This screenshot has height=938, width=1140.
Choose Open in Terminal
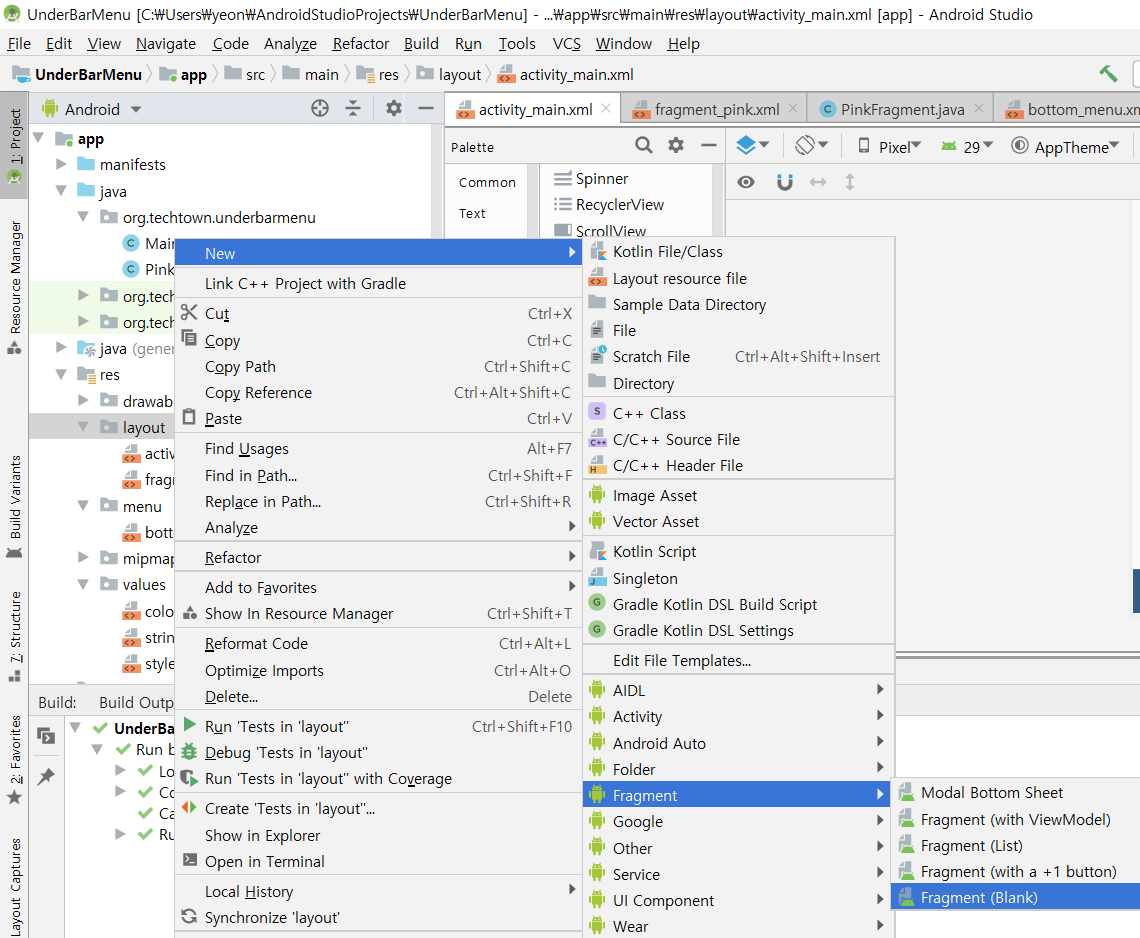coord(378,862)
